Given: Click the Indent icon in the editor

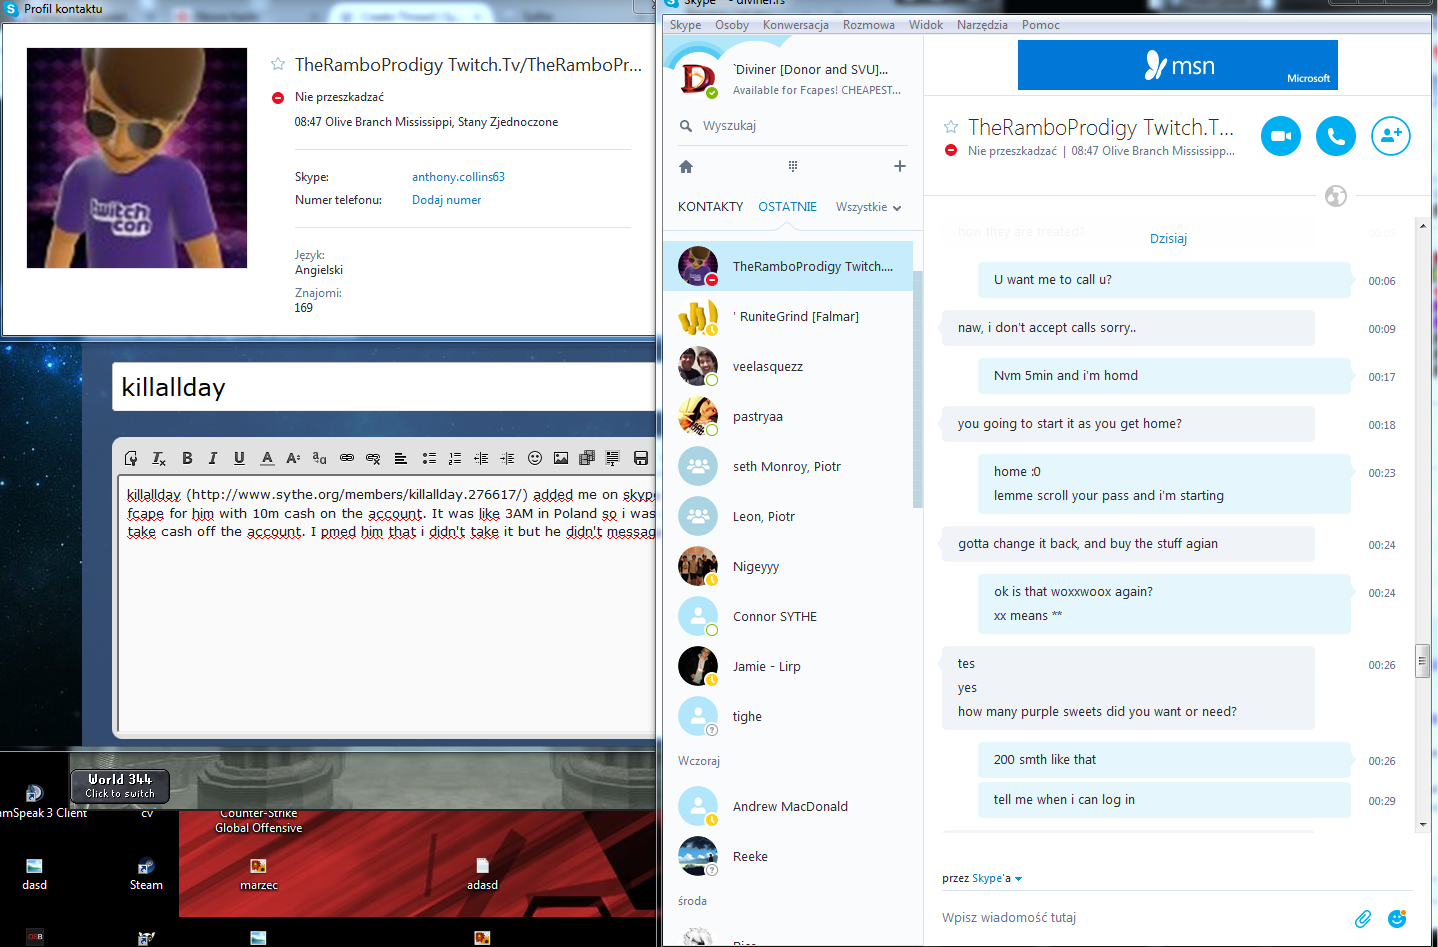Looking at the screenshot, I should [507, 458].
